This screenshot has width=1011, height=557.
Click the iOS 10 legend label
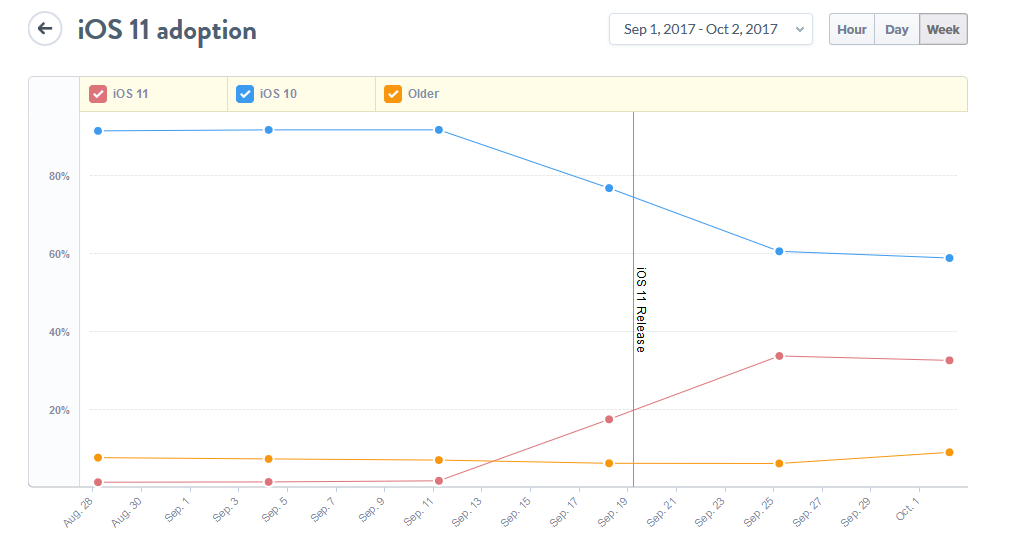(x=278, y=94)
